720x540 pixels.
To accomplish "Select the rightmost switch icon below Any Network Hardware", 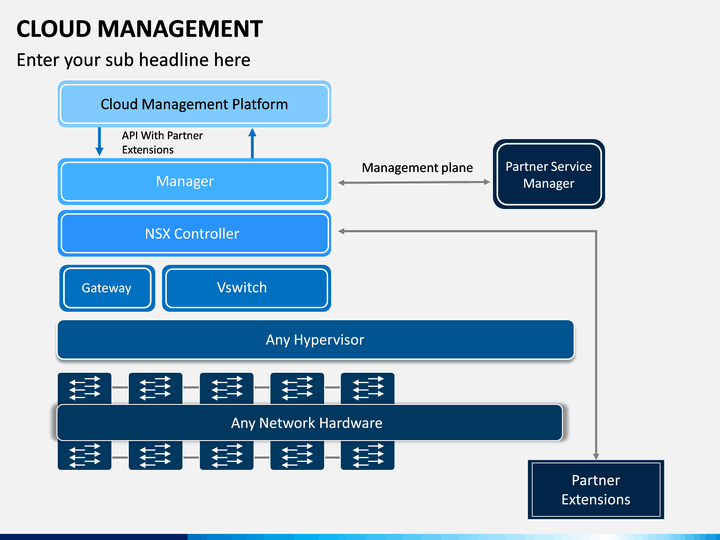I will click(368, 455).
